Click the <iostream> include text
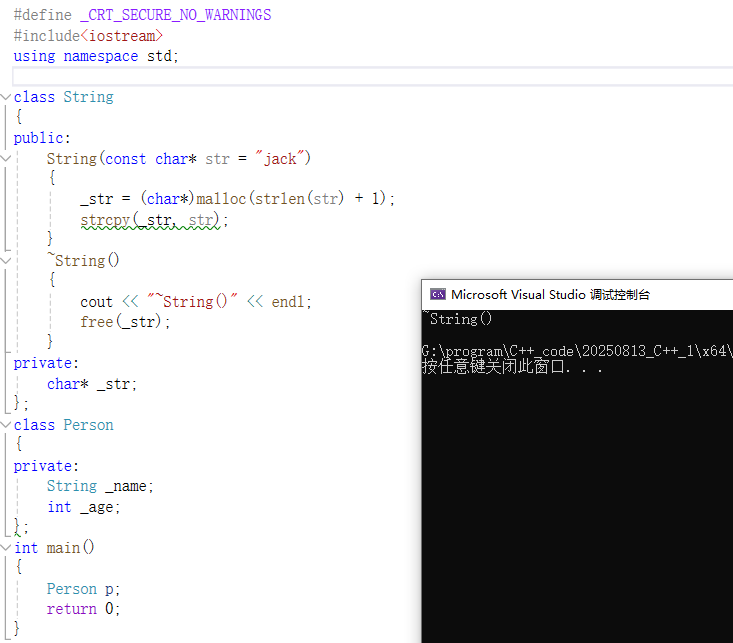 click(x=122, y=36)
